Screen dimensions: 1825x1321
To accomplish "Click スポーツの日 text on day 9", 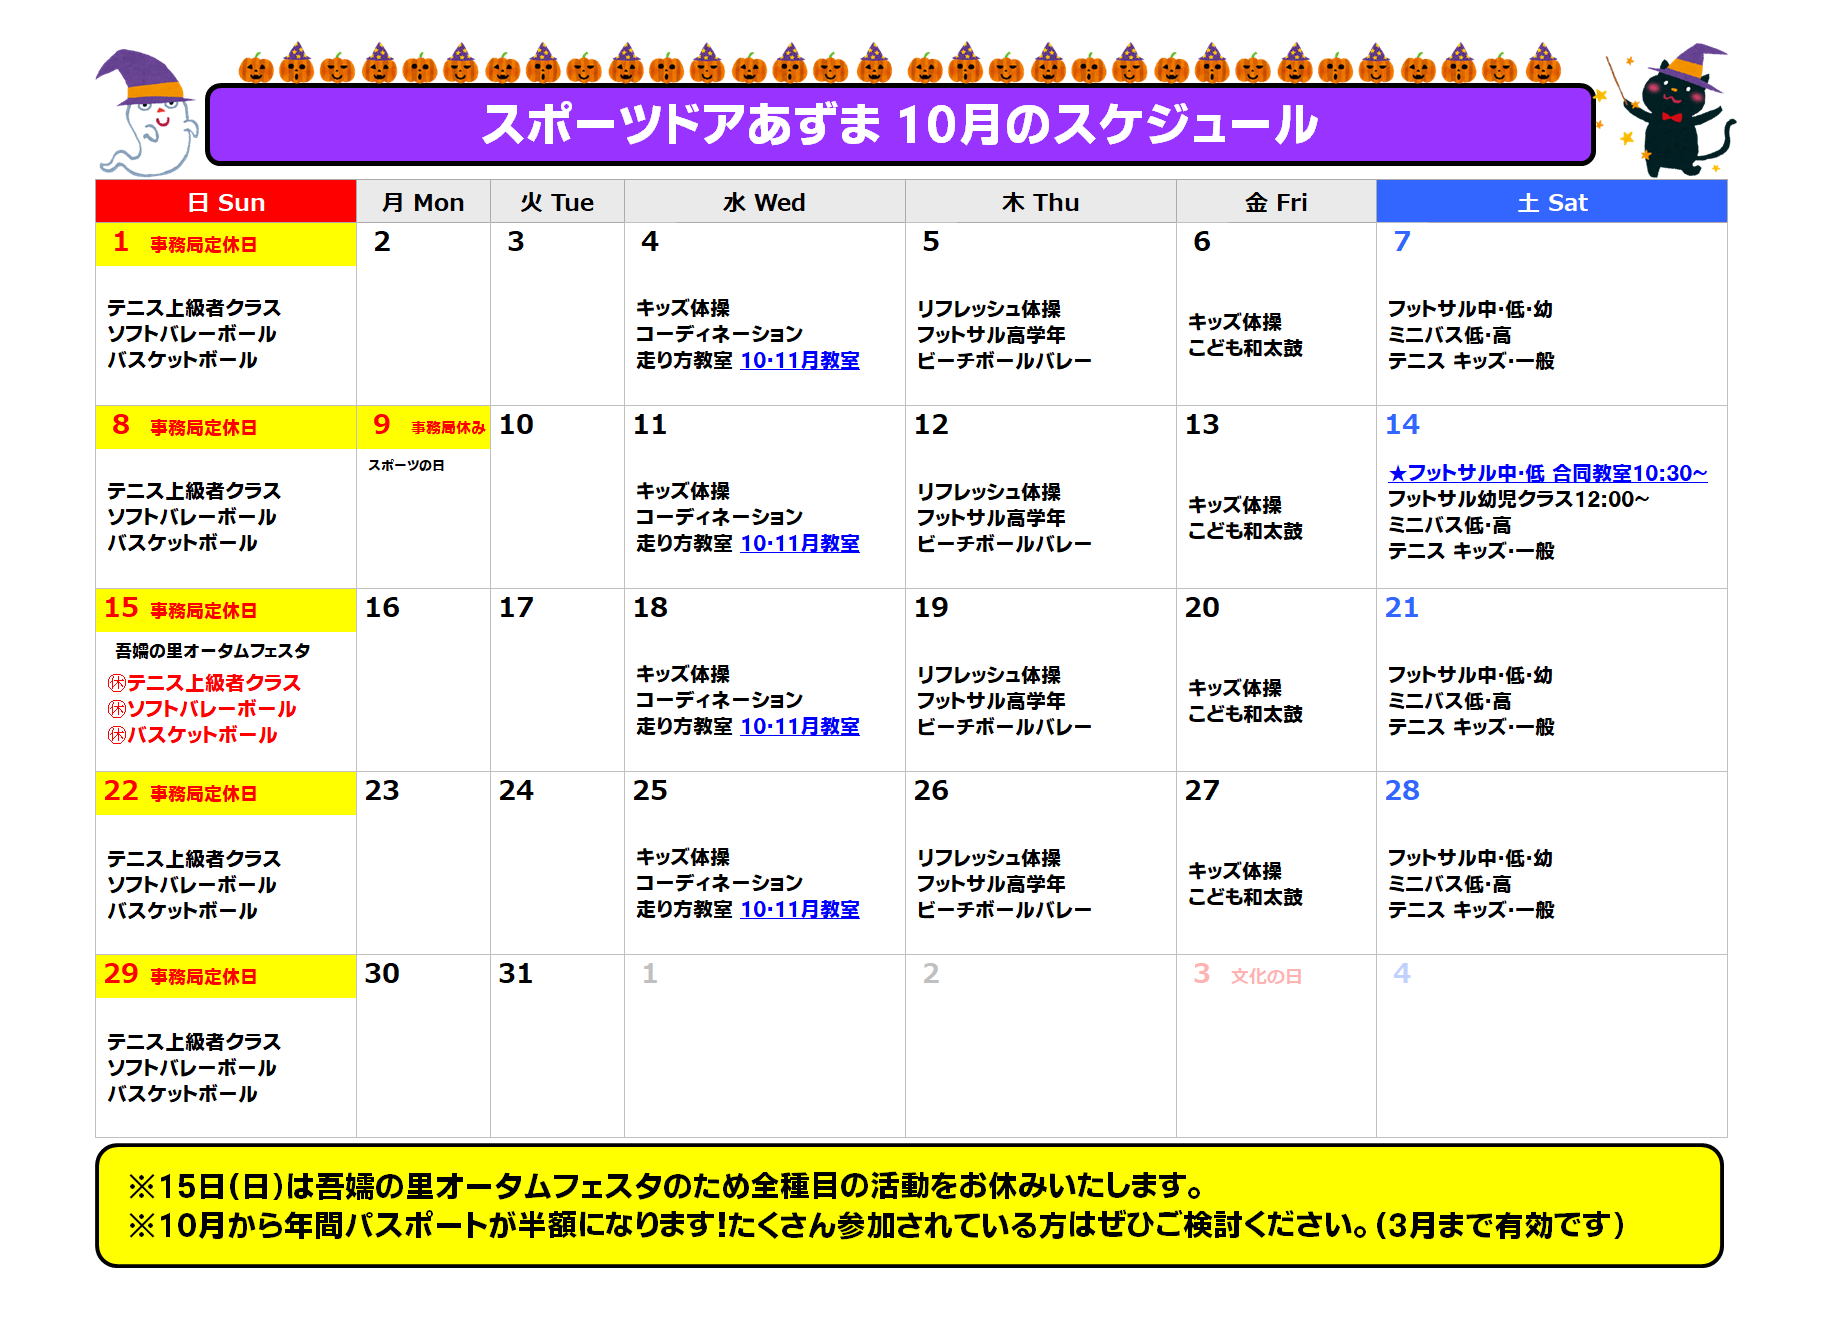I will (x=406, y=465).
